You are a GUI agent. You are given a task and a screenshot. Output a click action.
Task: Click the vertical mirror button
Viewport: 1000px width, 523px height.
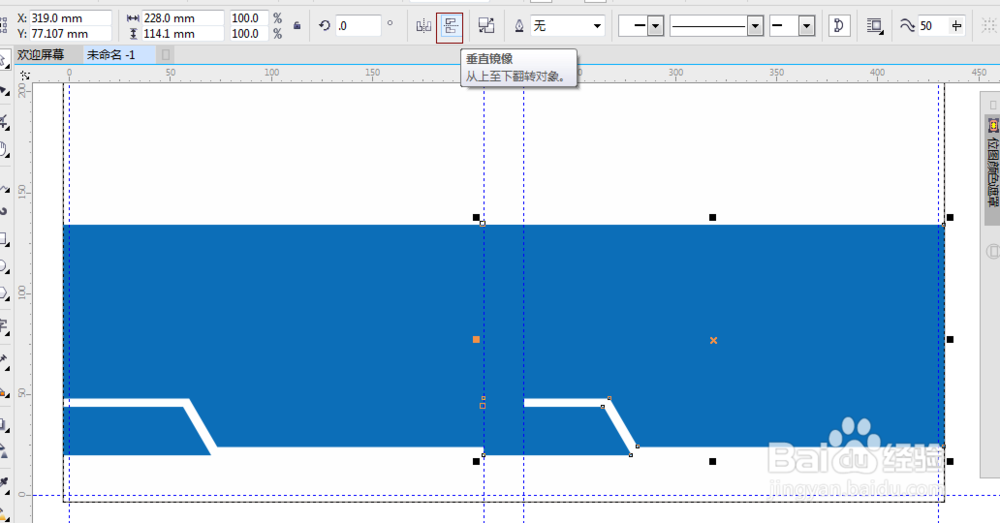pyautogui.click(x=450, y=27)
